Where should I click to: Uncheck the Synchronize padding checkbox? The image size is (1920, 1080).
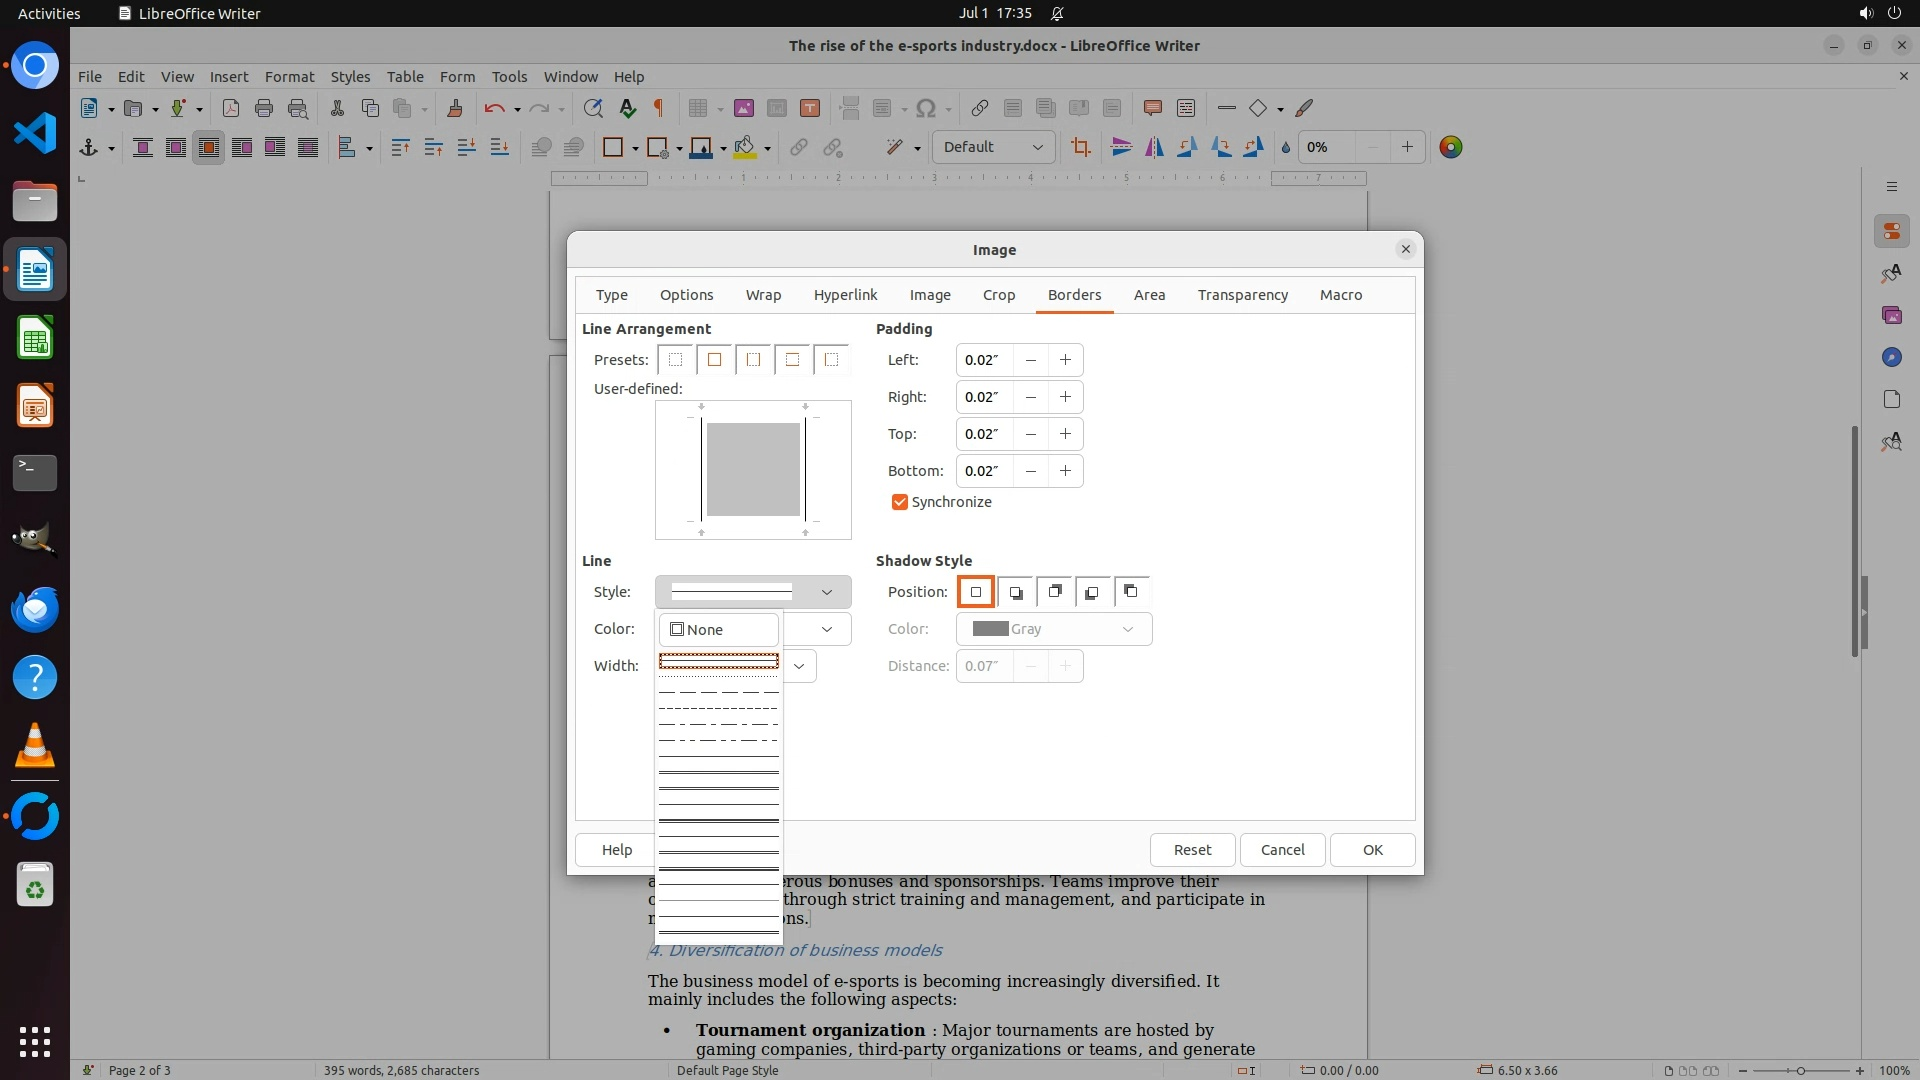tap(900, 502)
